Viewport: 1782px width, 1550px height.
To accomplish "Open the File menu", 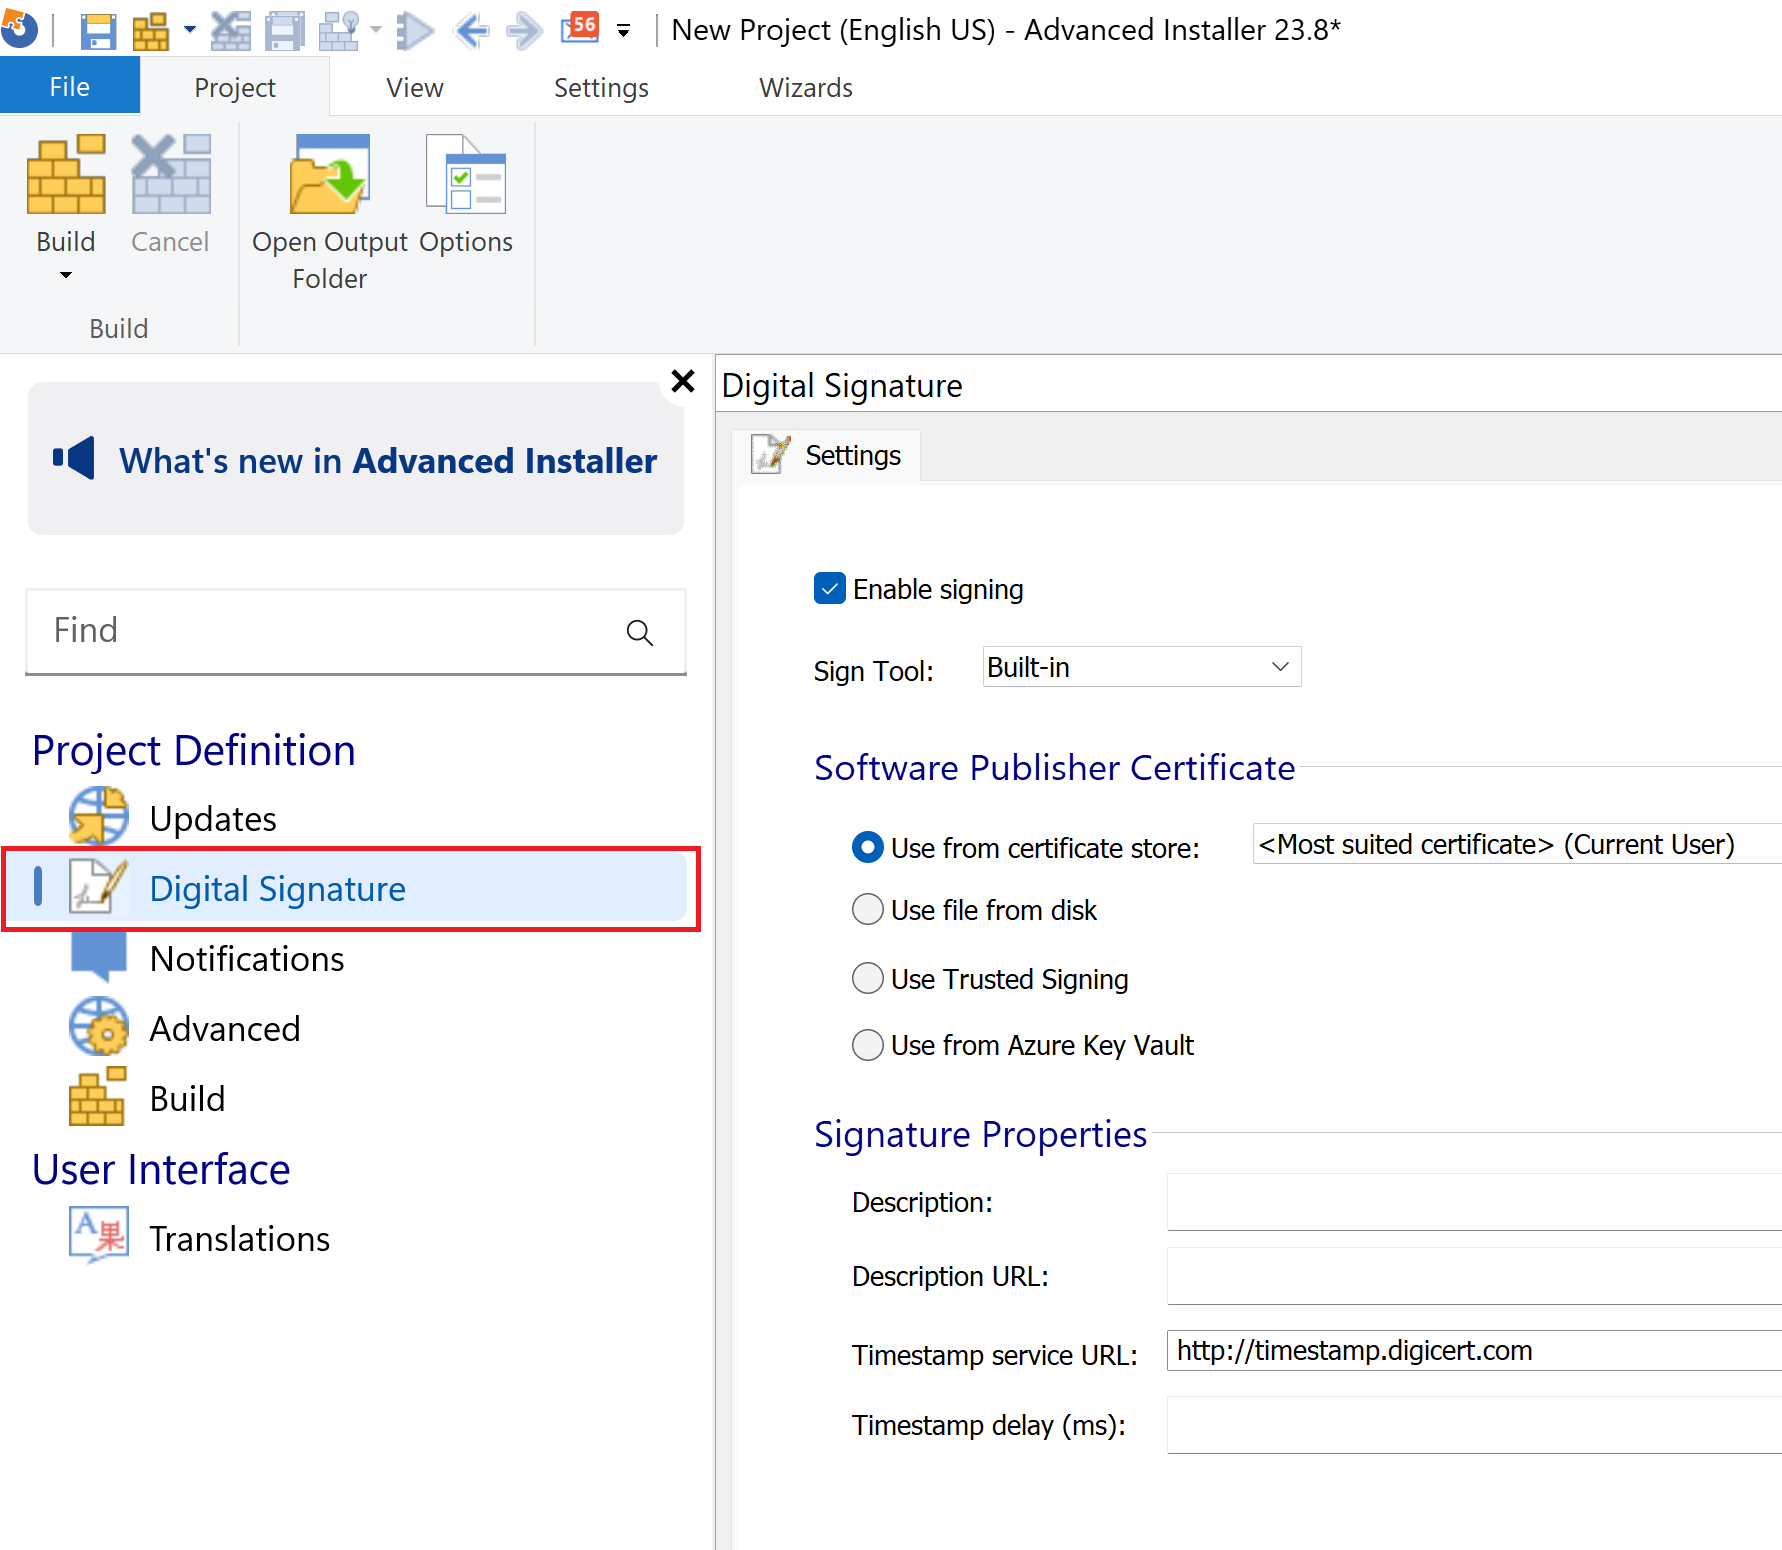I will pyautogui.click(x=70, y=87).
